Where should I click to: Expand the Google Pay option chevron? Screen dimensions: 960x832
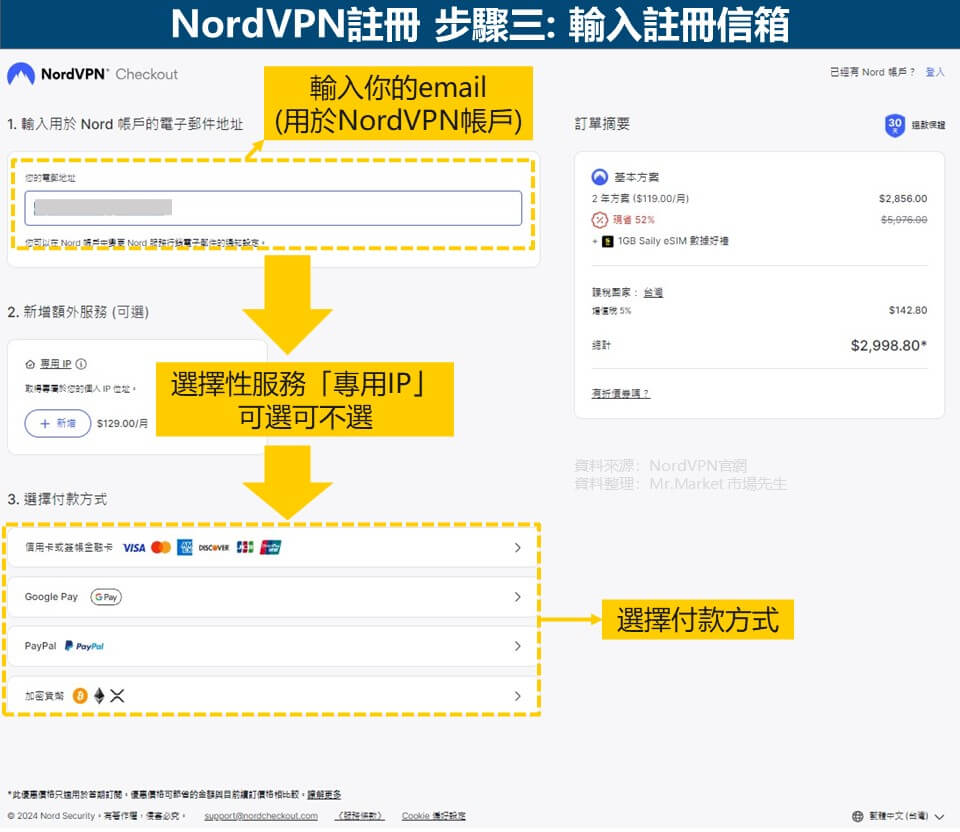[517, 598]
